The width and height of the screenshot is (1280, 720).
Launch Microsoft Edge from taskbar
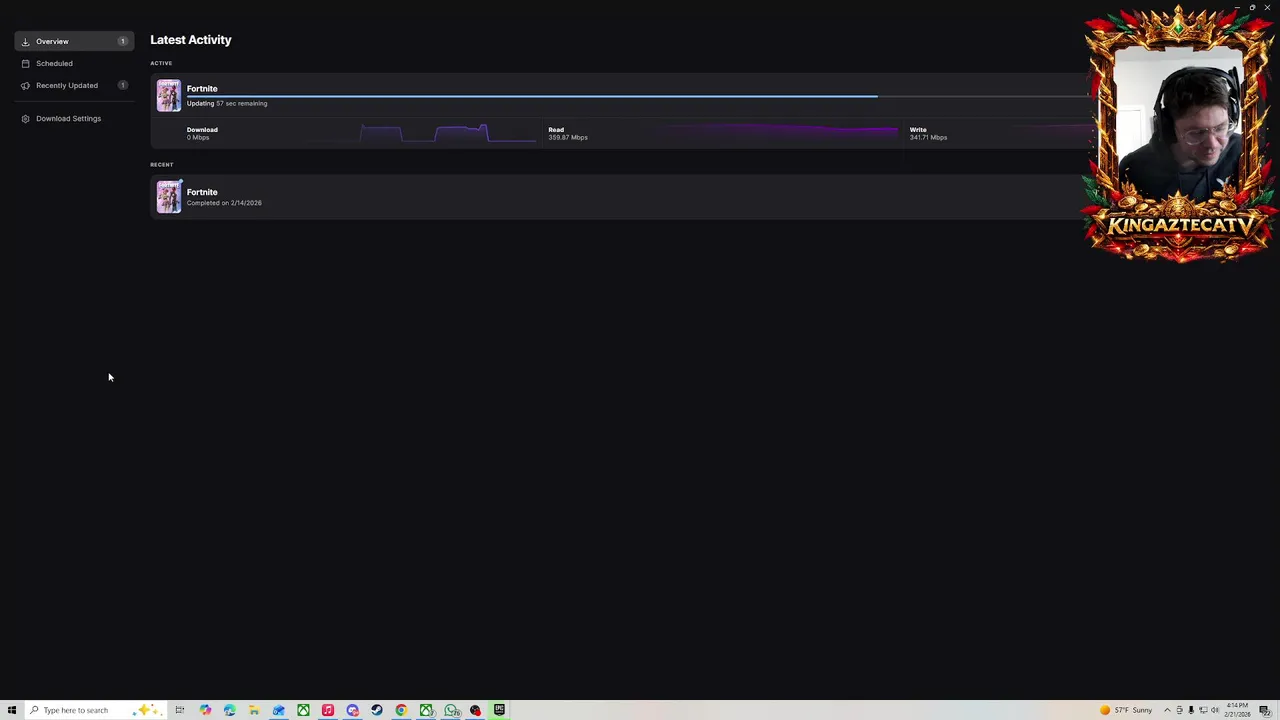[x=230, y=710]
